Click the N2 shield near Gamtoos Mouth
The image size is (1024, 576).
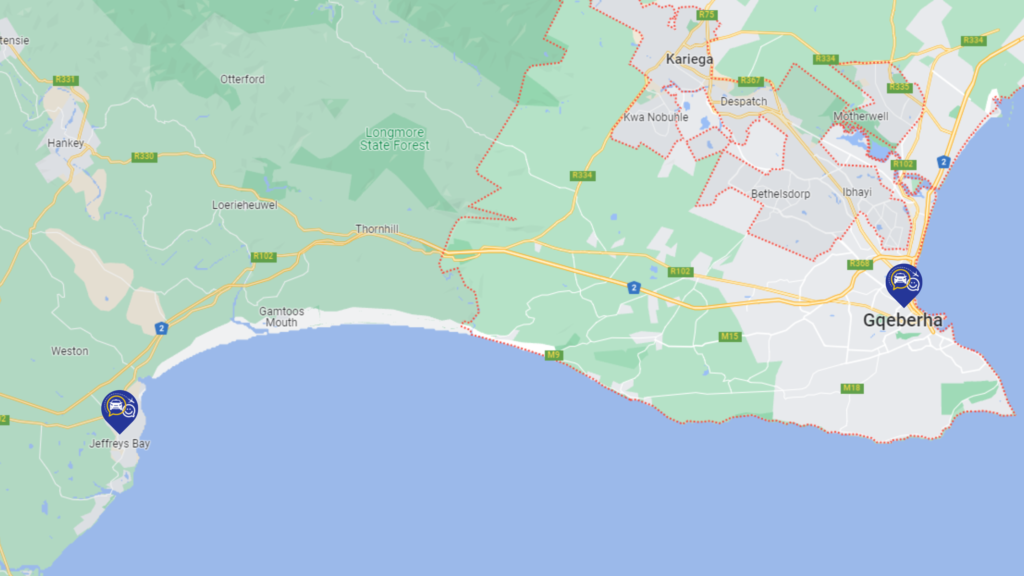[161, 328]
